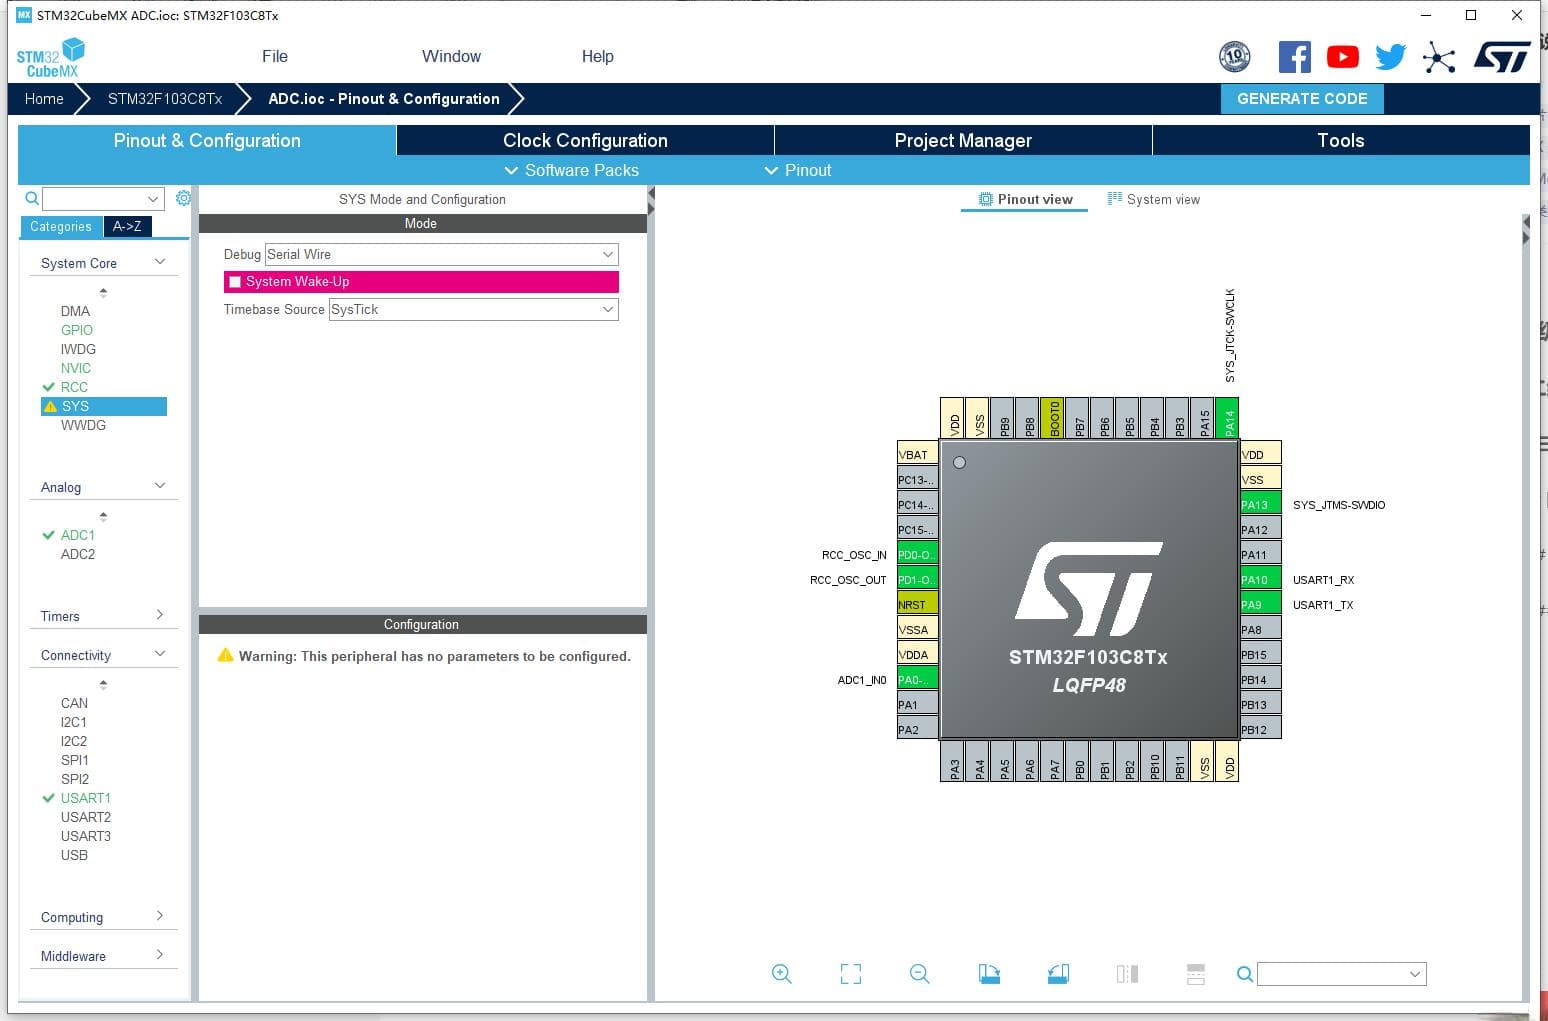Click the ST logo in top right
Viewport: 1548px width, 1021px height.
[x=1501, y=57]
